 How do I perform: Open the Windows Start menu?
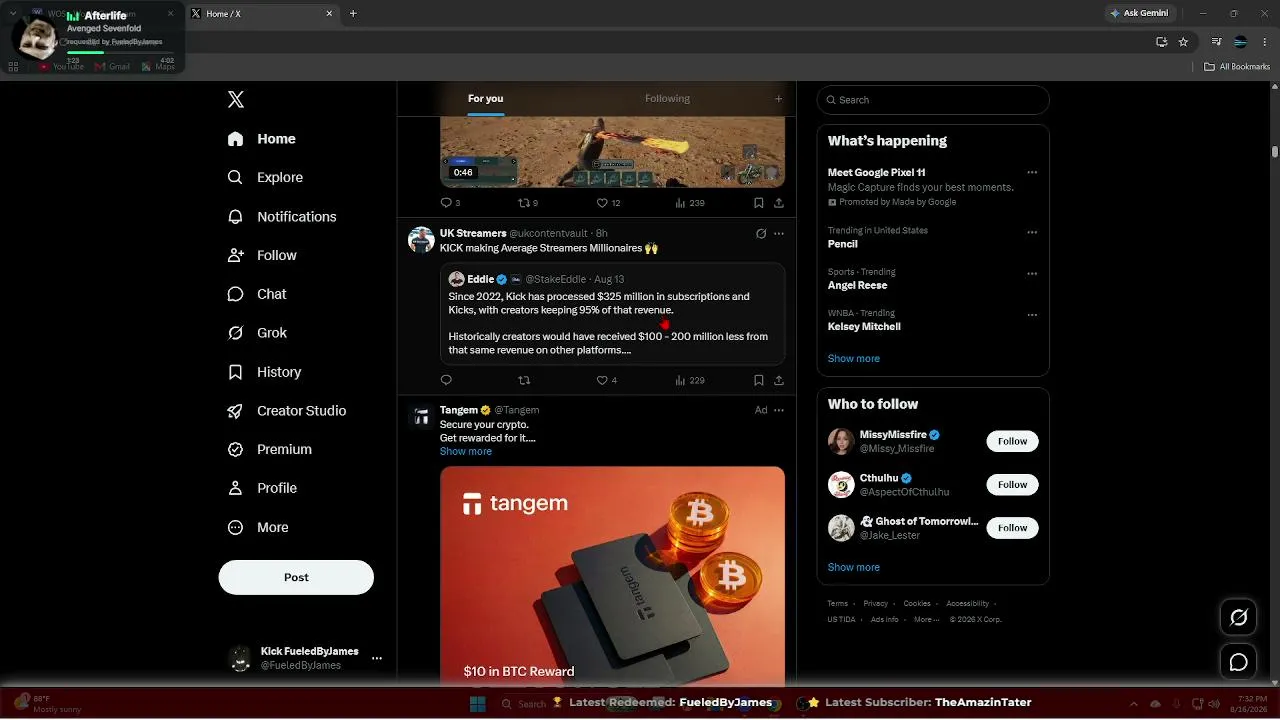click(x=478, y=703)
